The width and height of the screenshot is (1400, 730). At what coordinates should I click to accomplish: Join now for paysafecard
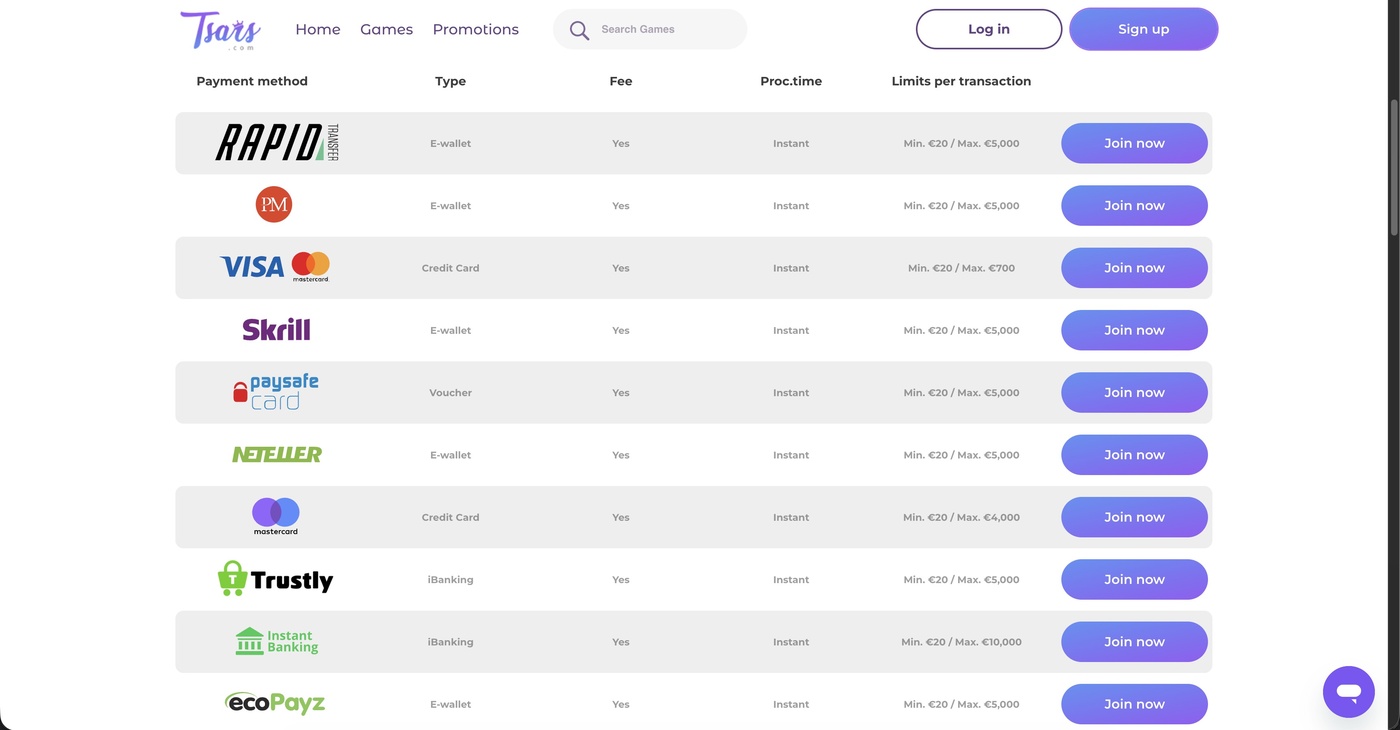(1134, 392)
